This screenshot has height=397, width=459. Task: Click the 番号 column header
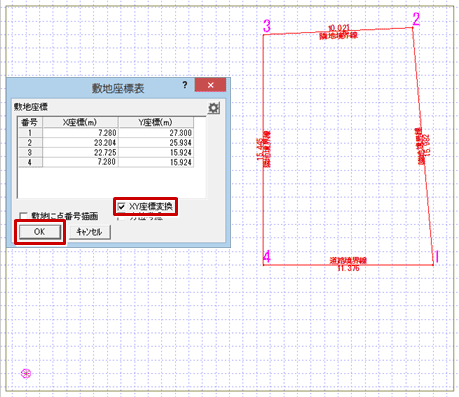30,122
